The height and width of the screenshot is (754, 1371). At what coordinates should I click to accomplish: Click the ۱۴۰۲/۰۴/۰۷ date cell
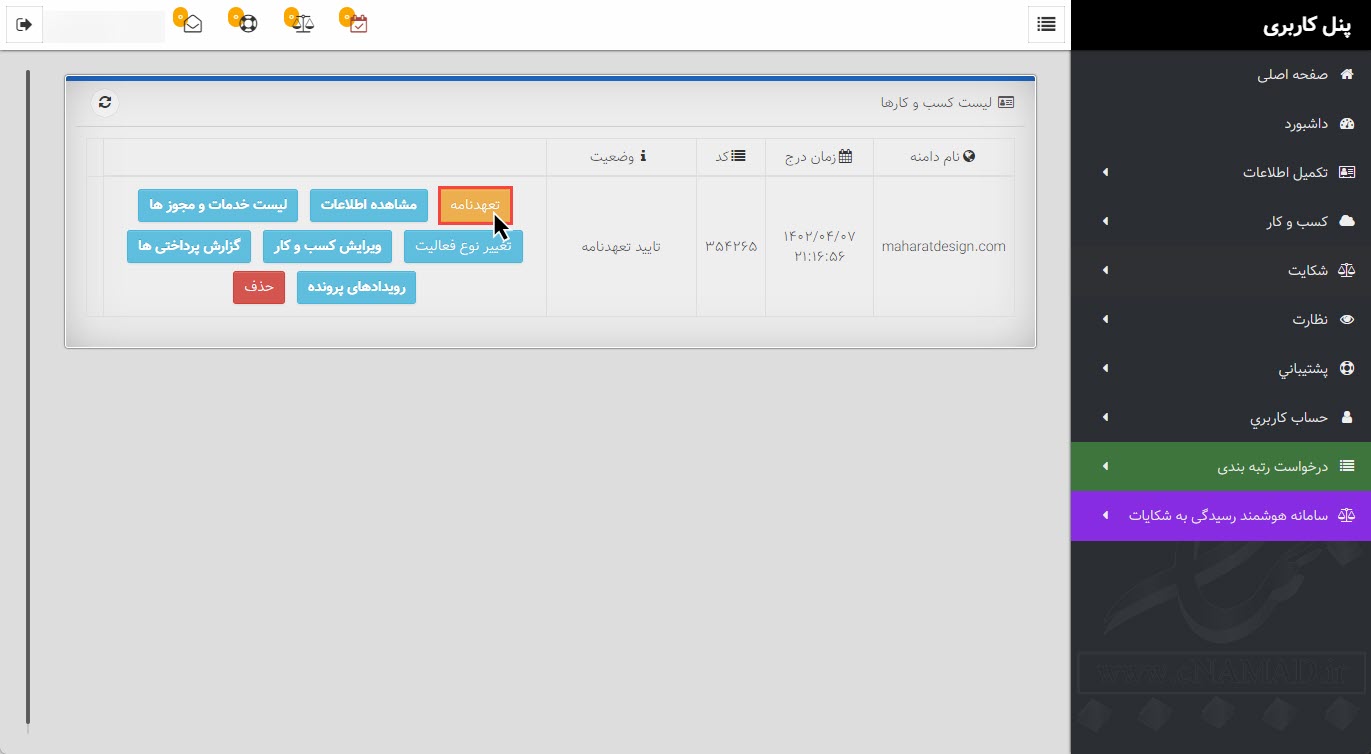(819, 246)
